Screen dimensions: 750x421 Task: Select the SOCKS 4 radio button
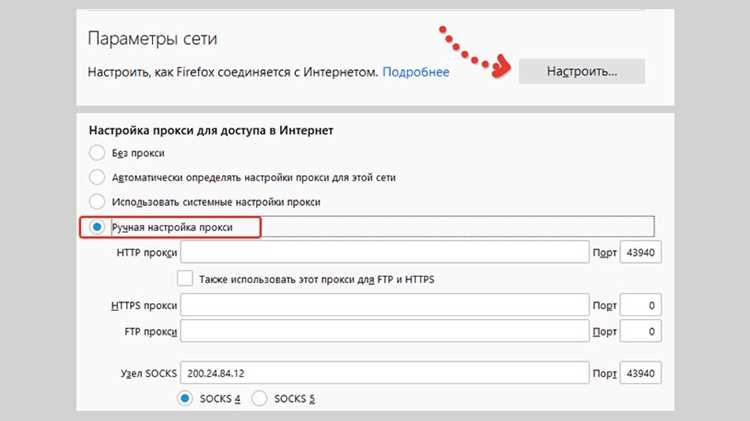(x=185, y=398)
